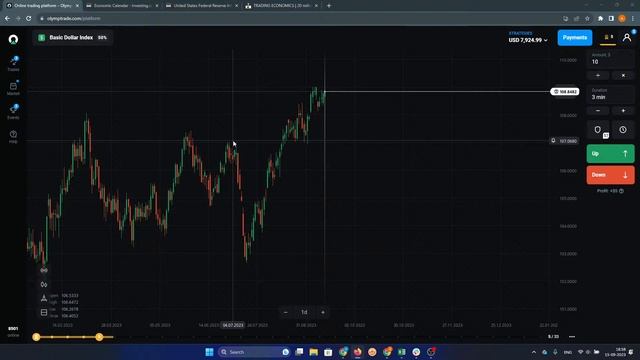Click the shield risk-free trade icon
640x360 pixels.
[x=598, y=130]
